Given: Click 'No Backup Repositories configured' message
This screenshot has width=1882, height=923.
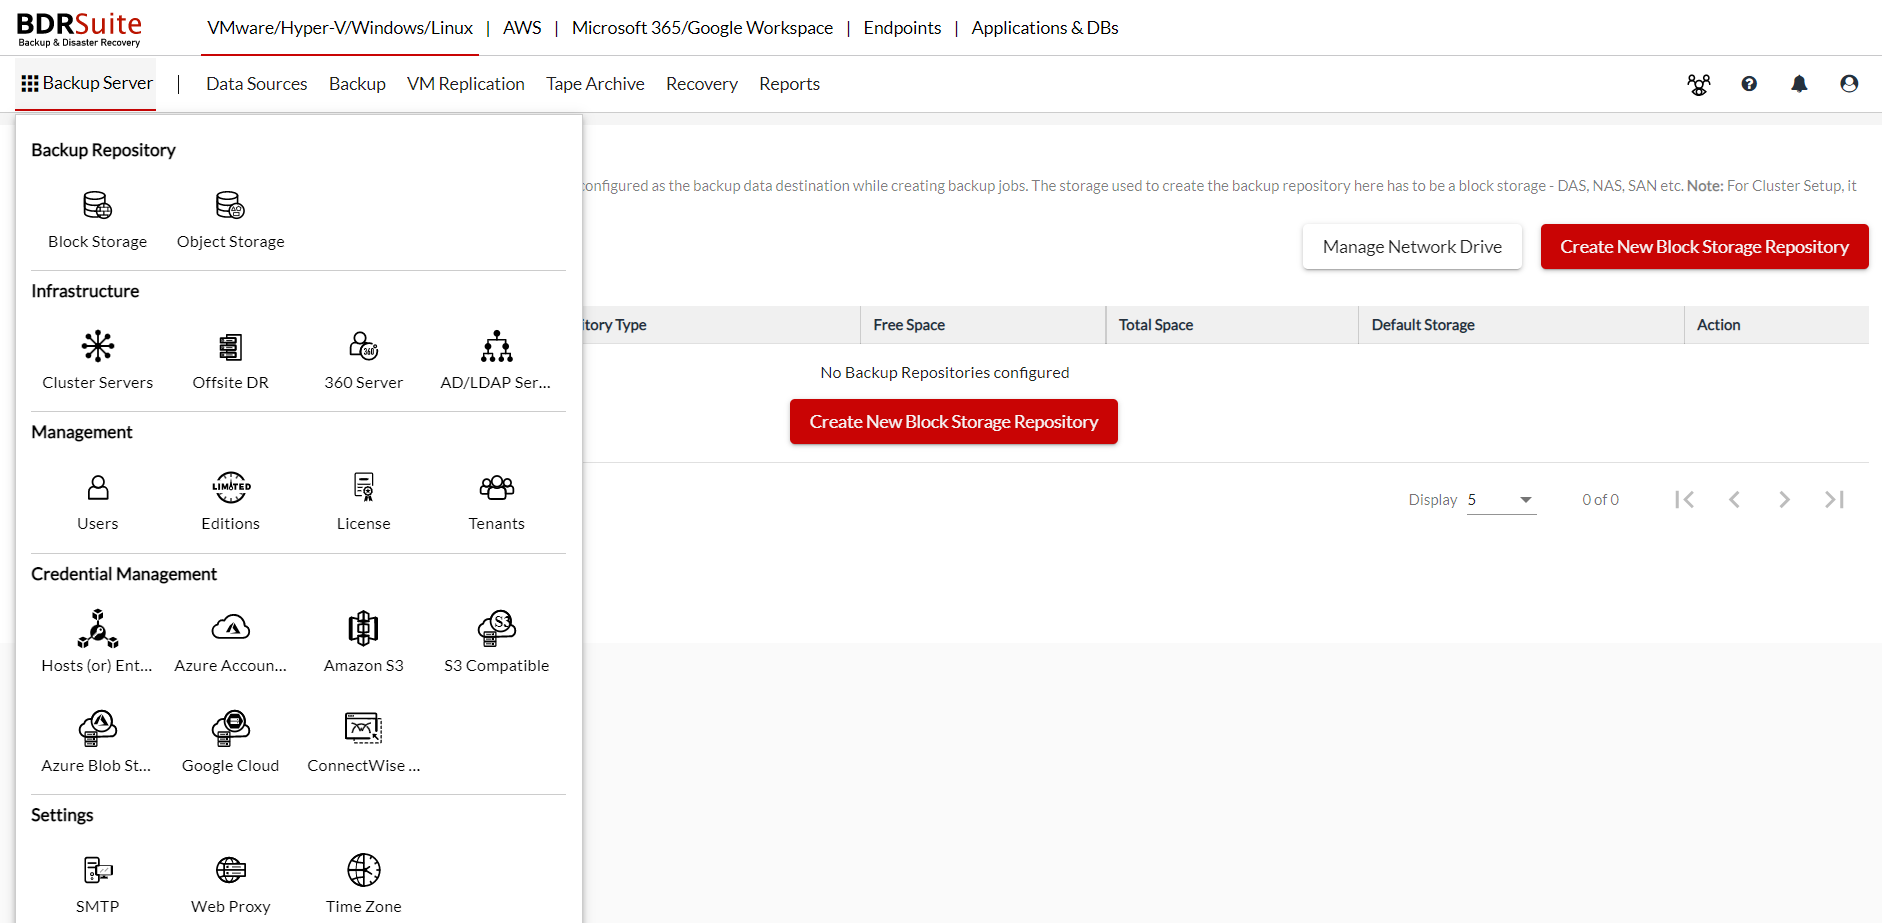Looking at the screenshot, I should [945, 373].
